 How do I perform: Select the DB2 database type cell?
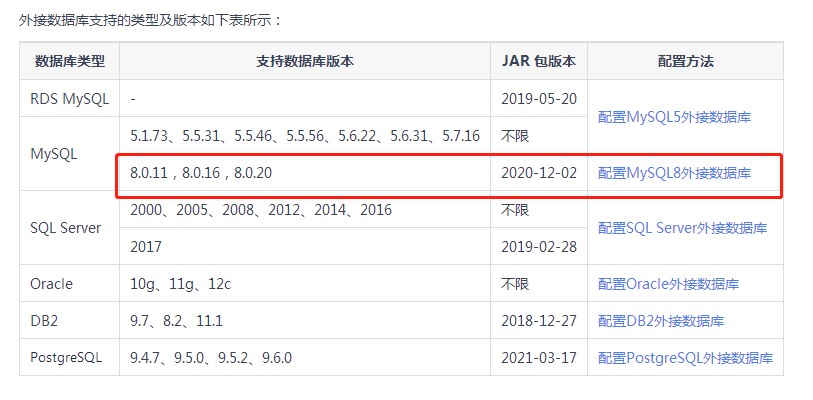click(70, 321)
